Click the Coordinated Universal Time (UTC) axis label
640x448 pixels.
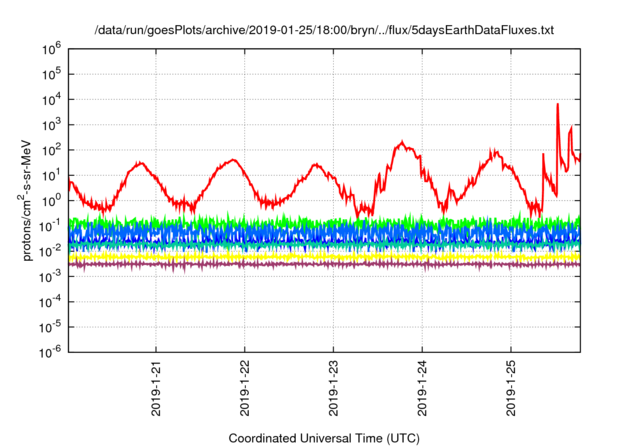[324, 438]
